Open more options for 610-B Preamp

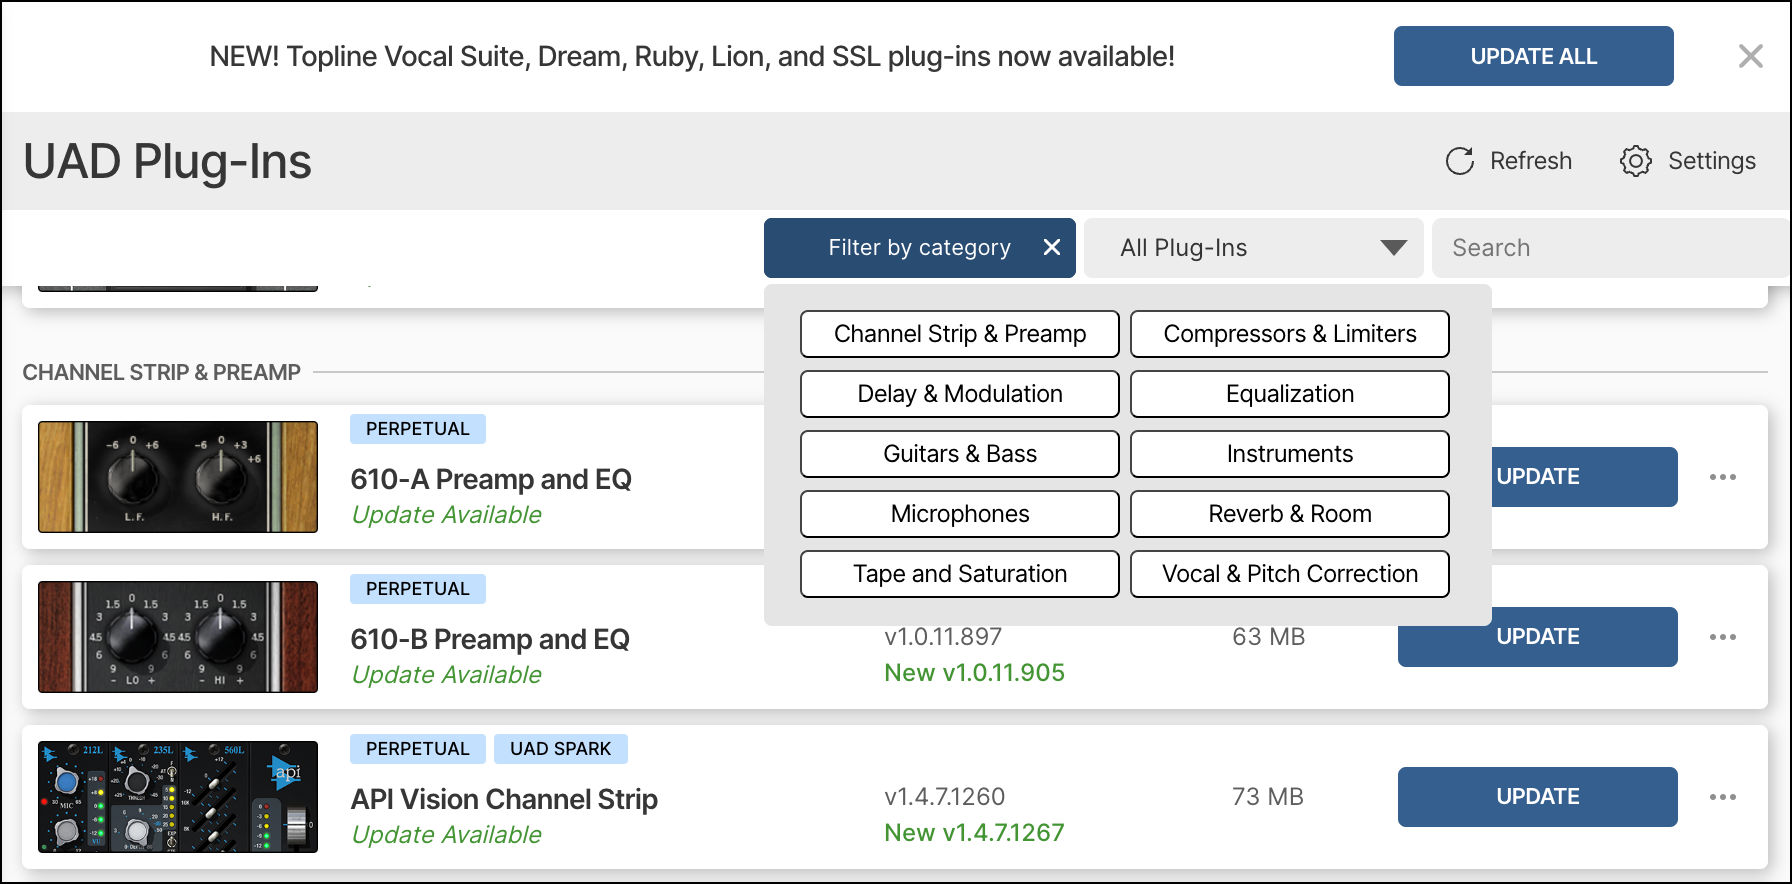click(1722, 637)
